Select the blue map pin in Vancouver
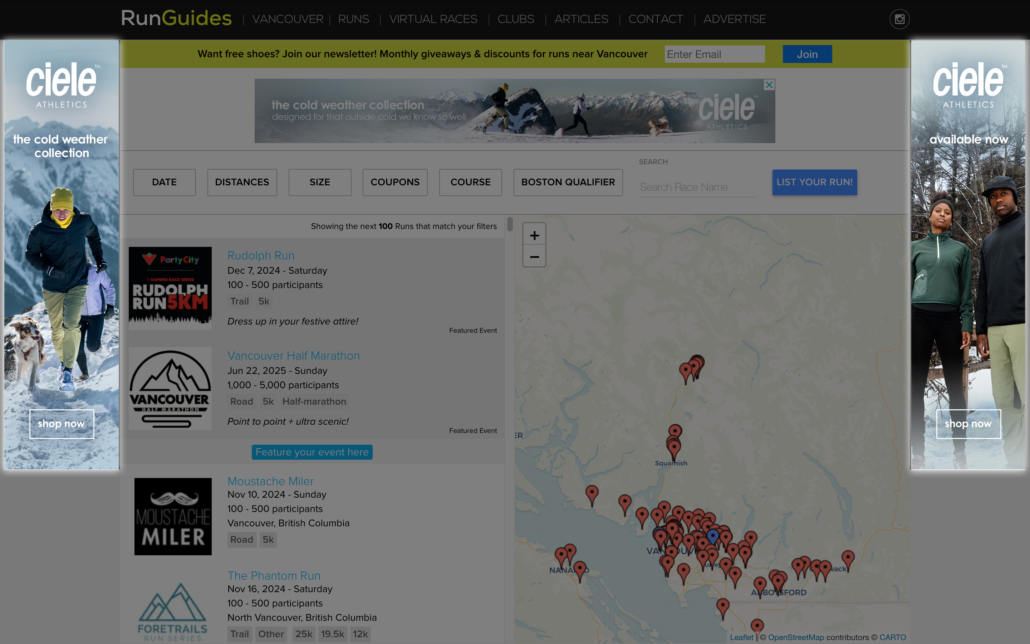 pos(713,538)
